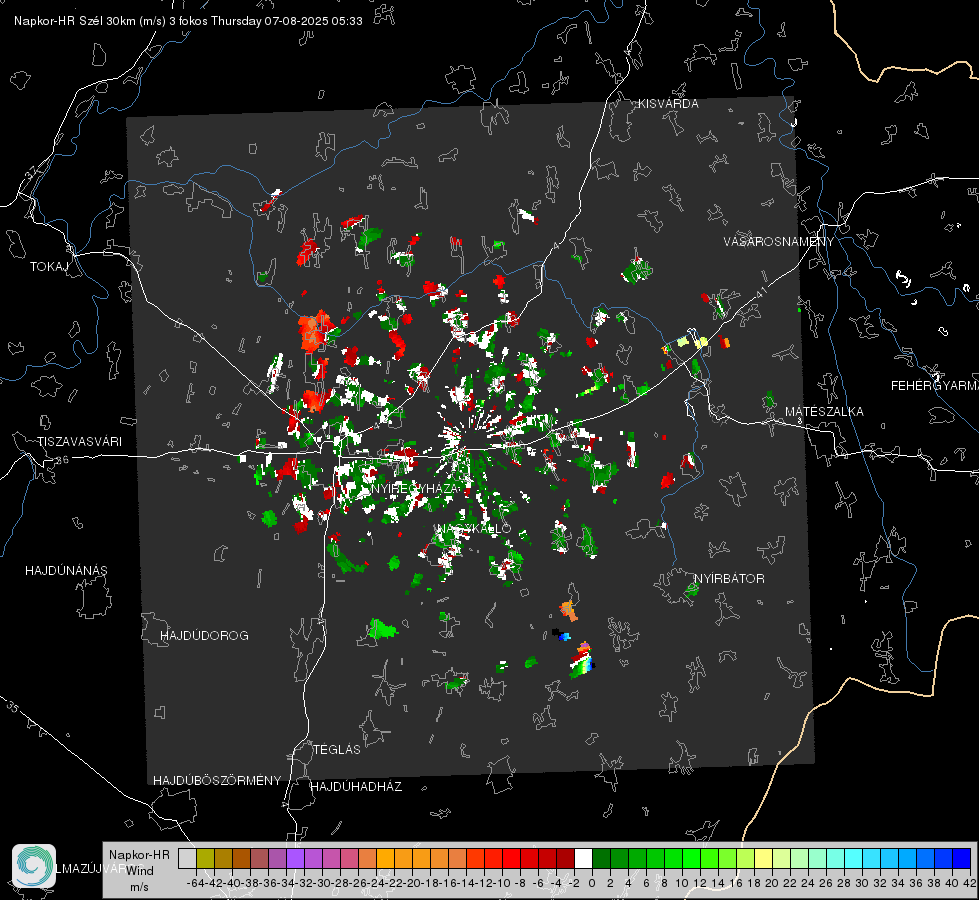This screenshot has height=900, width=979.
Task: Pick the cyan swatch between 28 and 30
Action: pyautogui.click(x=854, y=858)
